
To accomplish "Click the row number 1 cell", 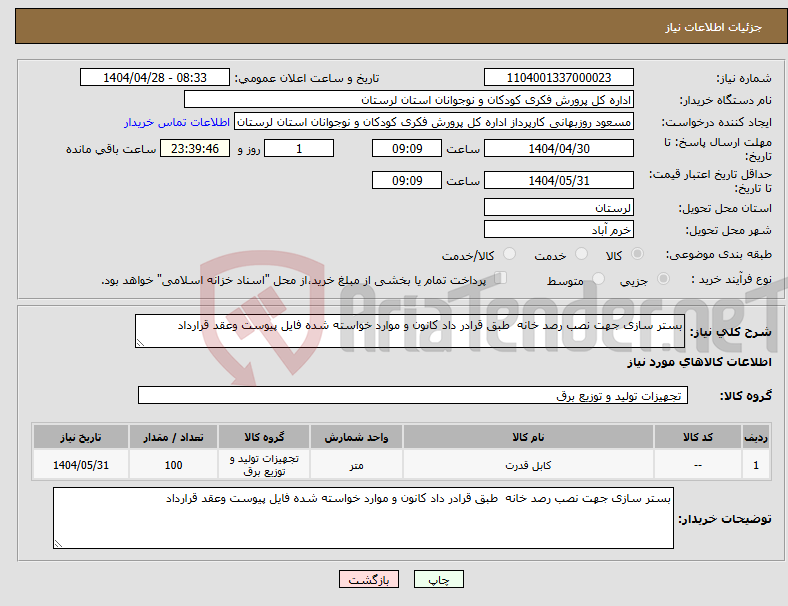I will pyautogui.click(x=755, y=465).
